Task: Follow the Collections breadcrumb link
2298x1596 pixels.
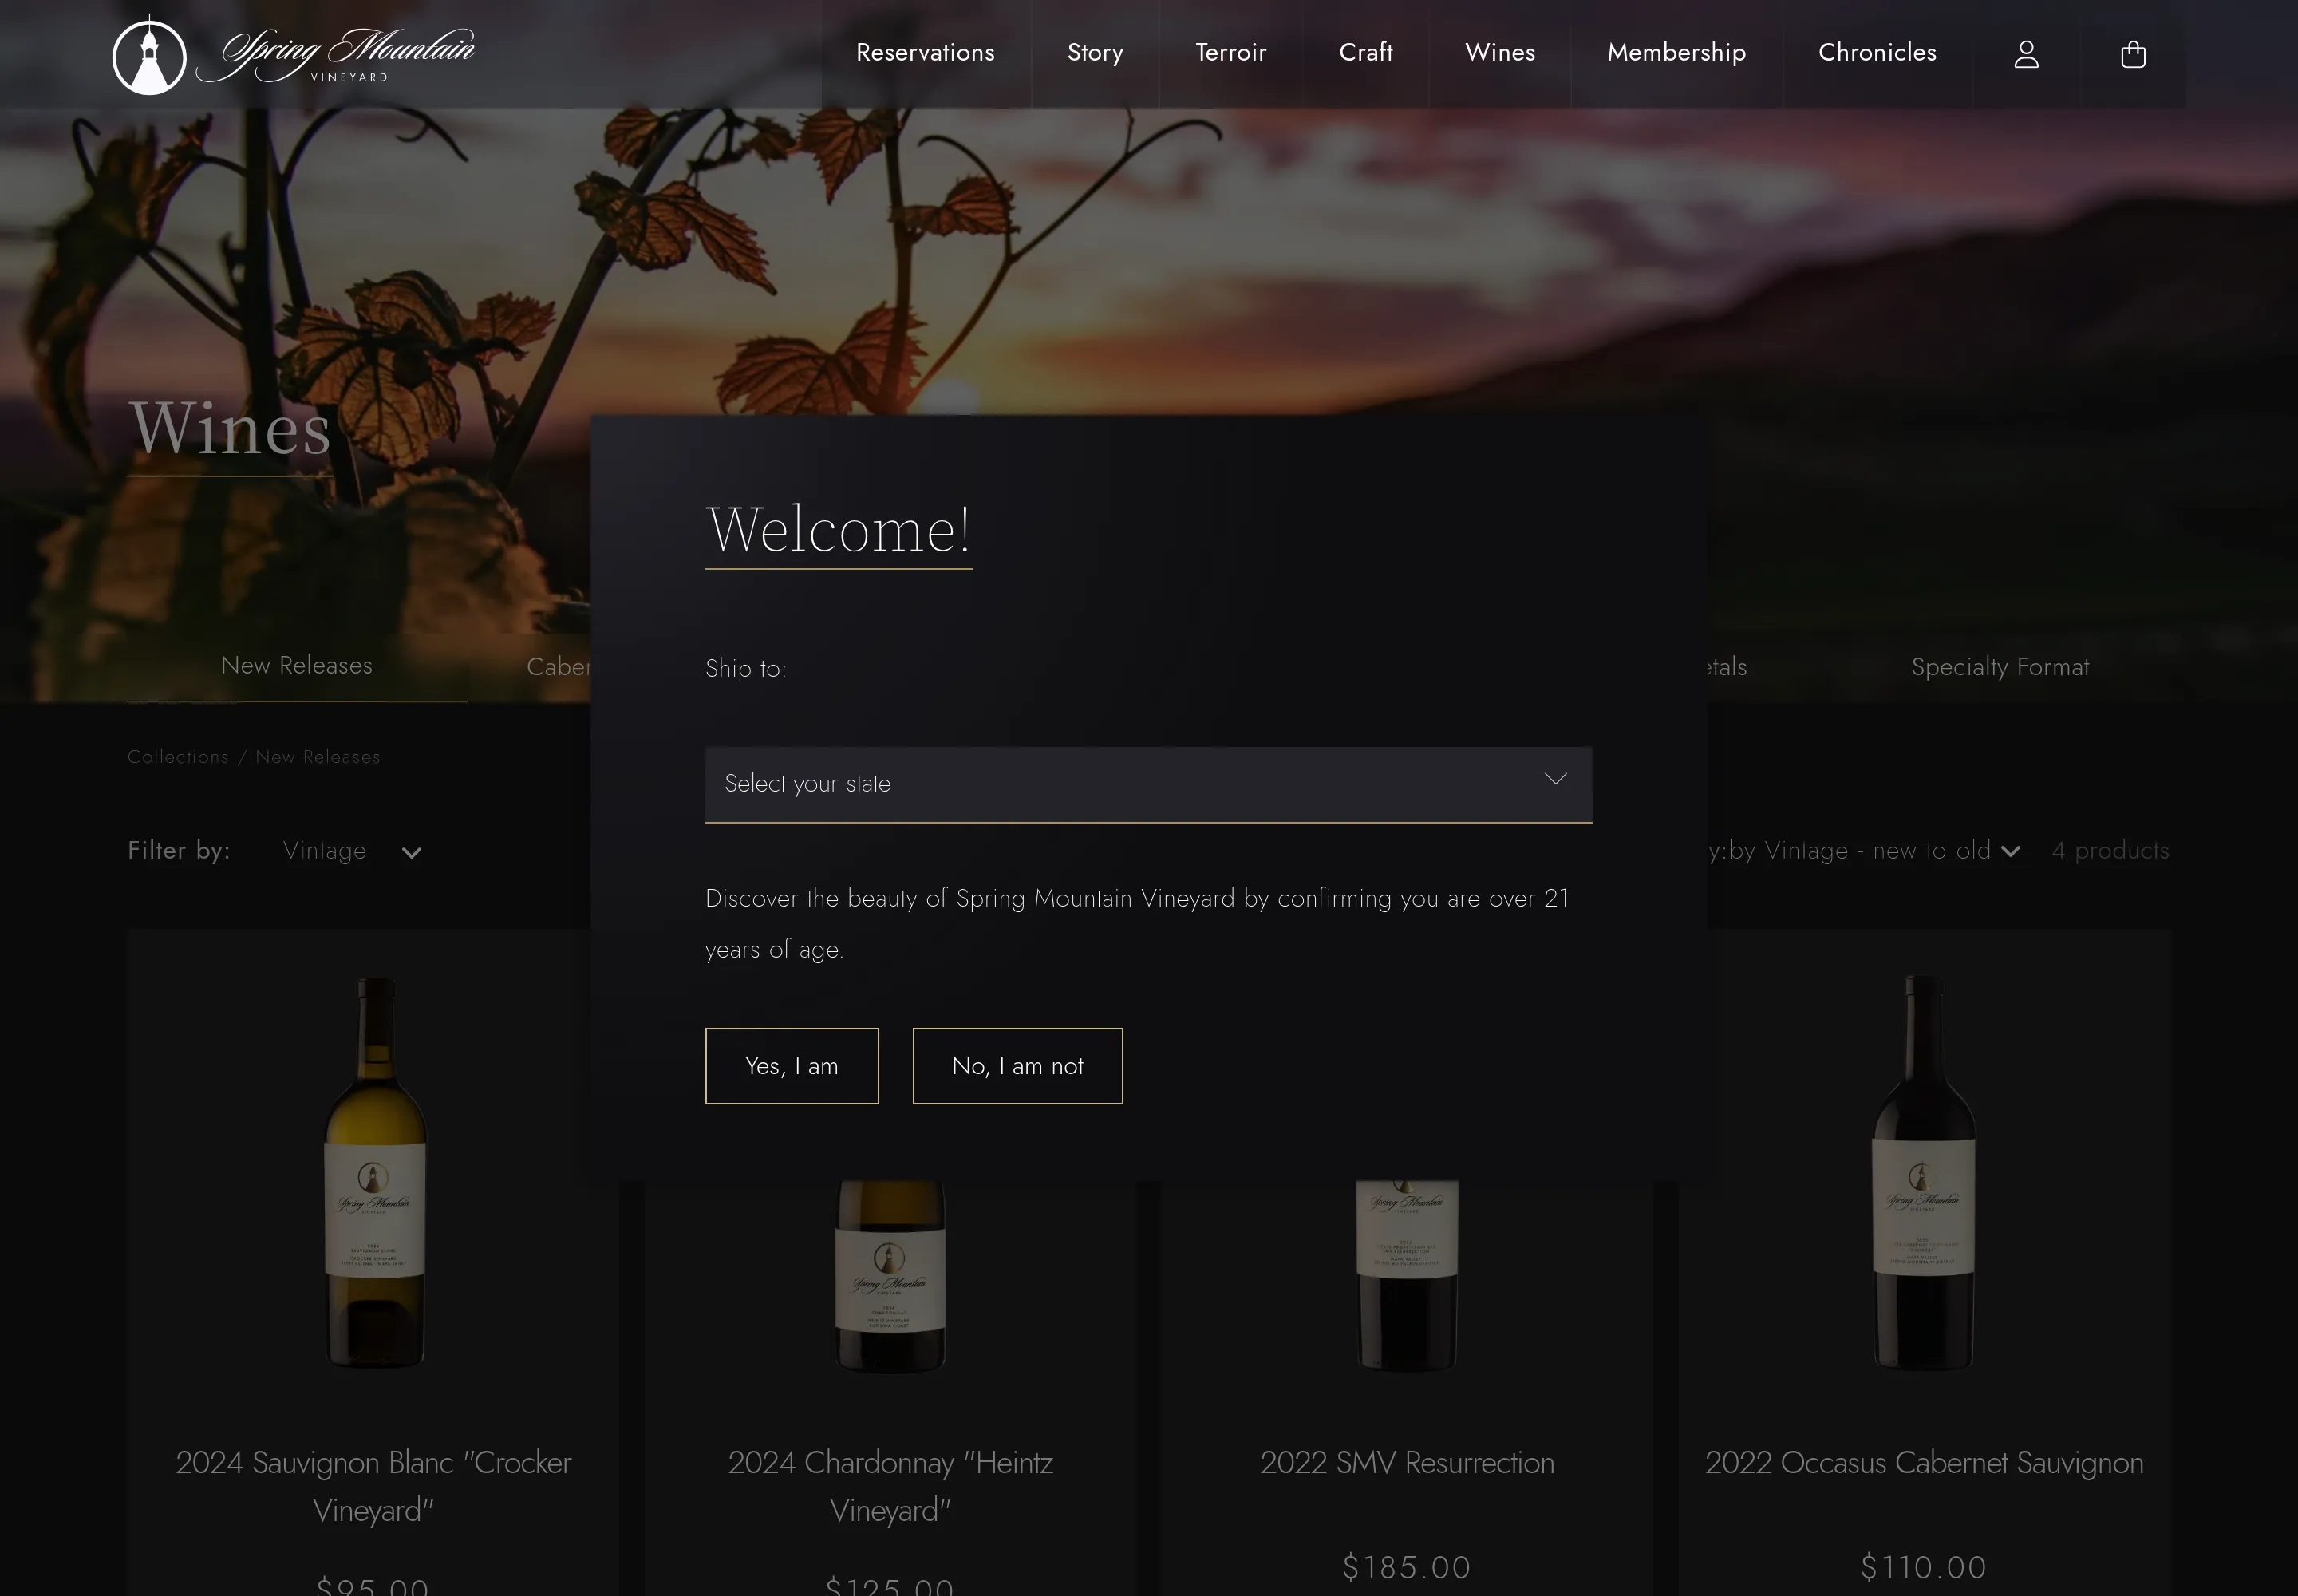Action: 178,757
